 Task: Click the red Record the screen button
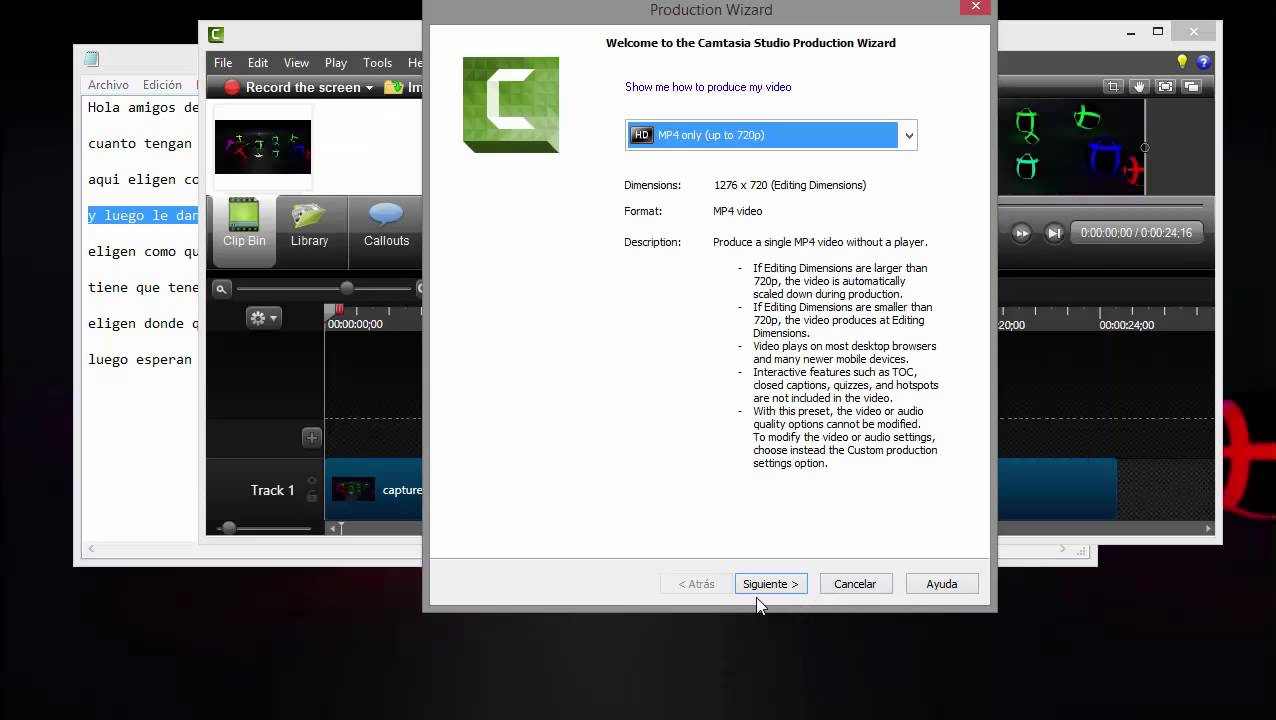[291, 87]
